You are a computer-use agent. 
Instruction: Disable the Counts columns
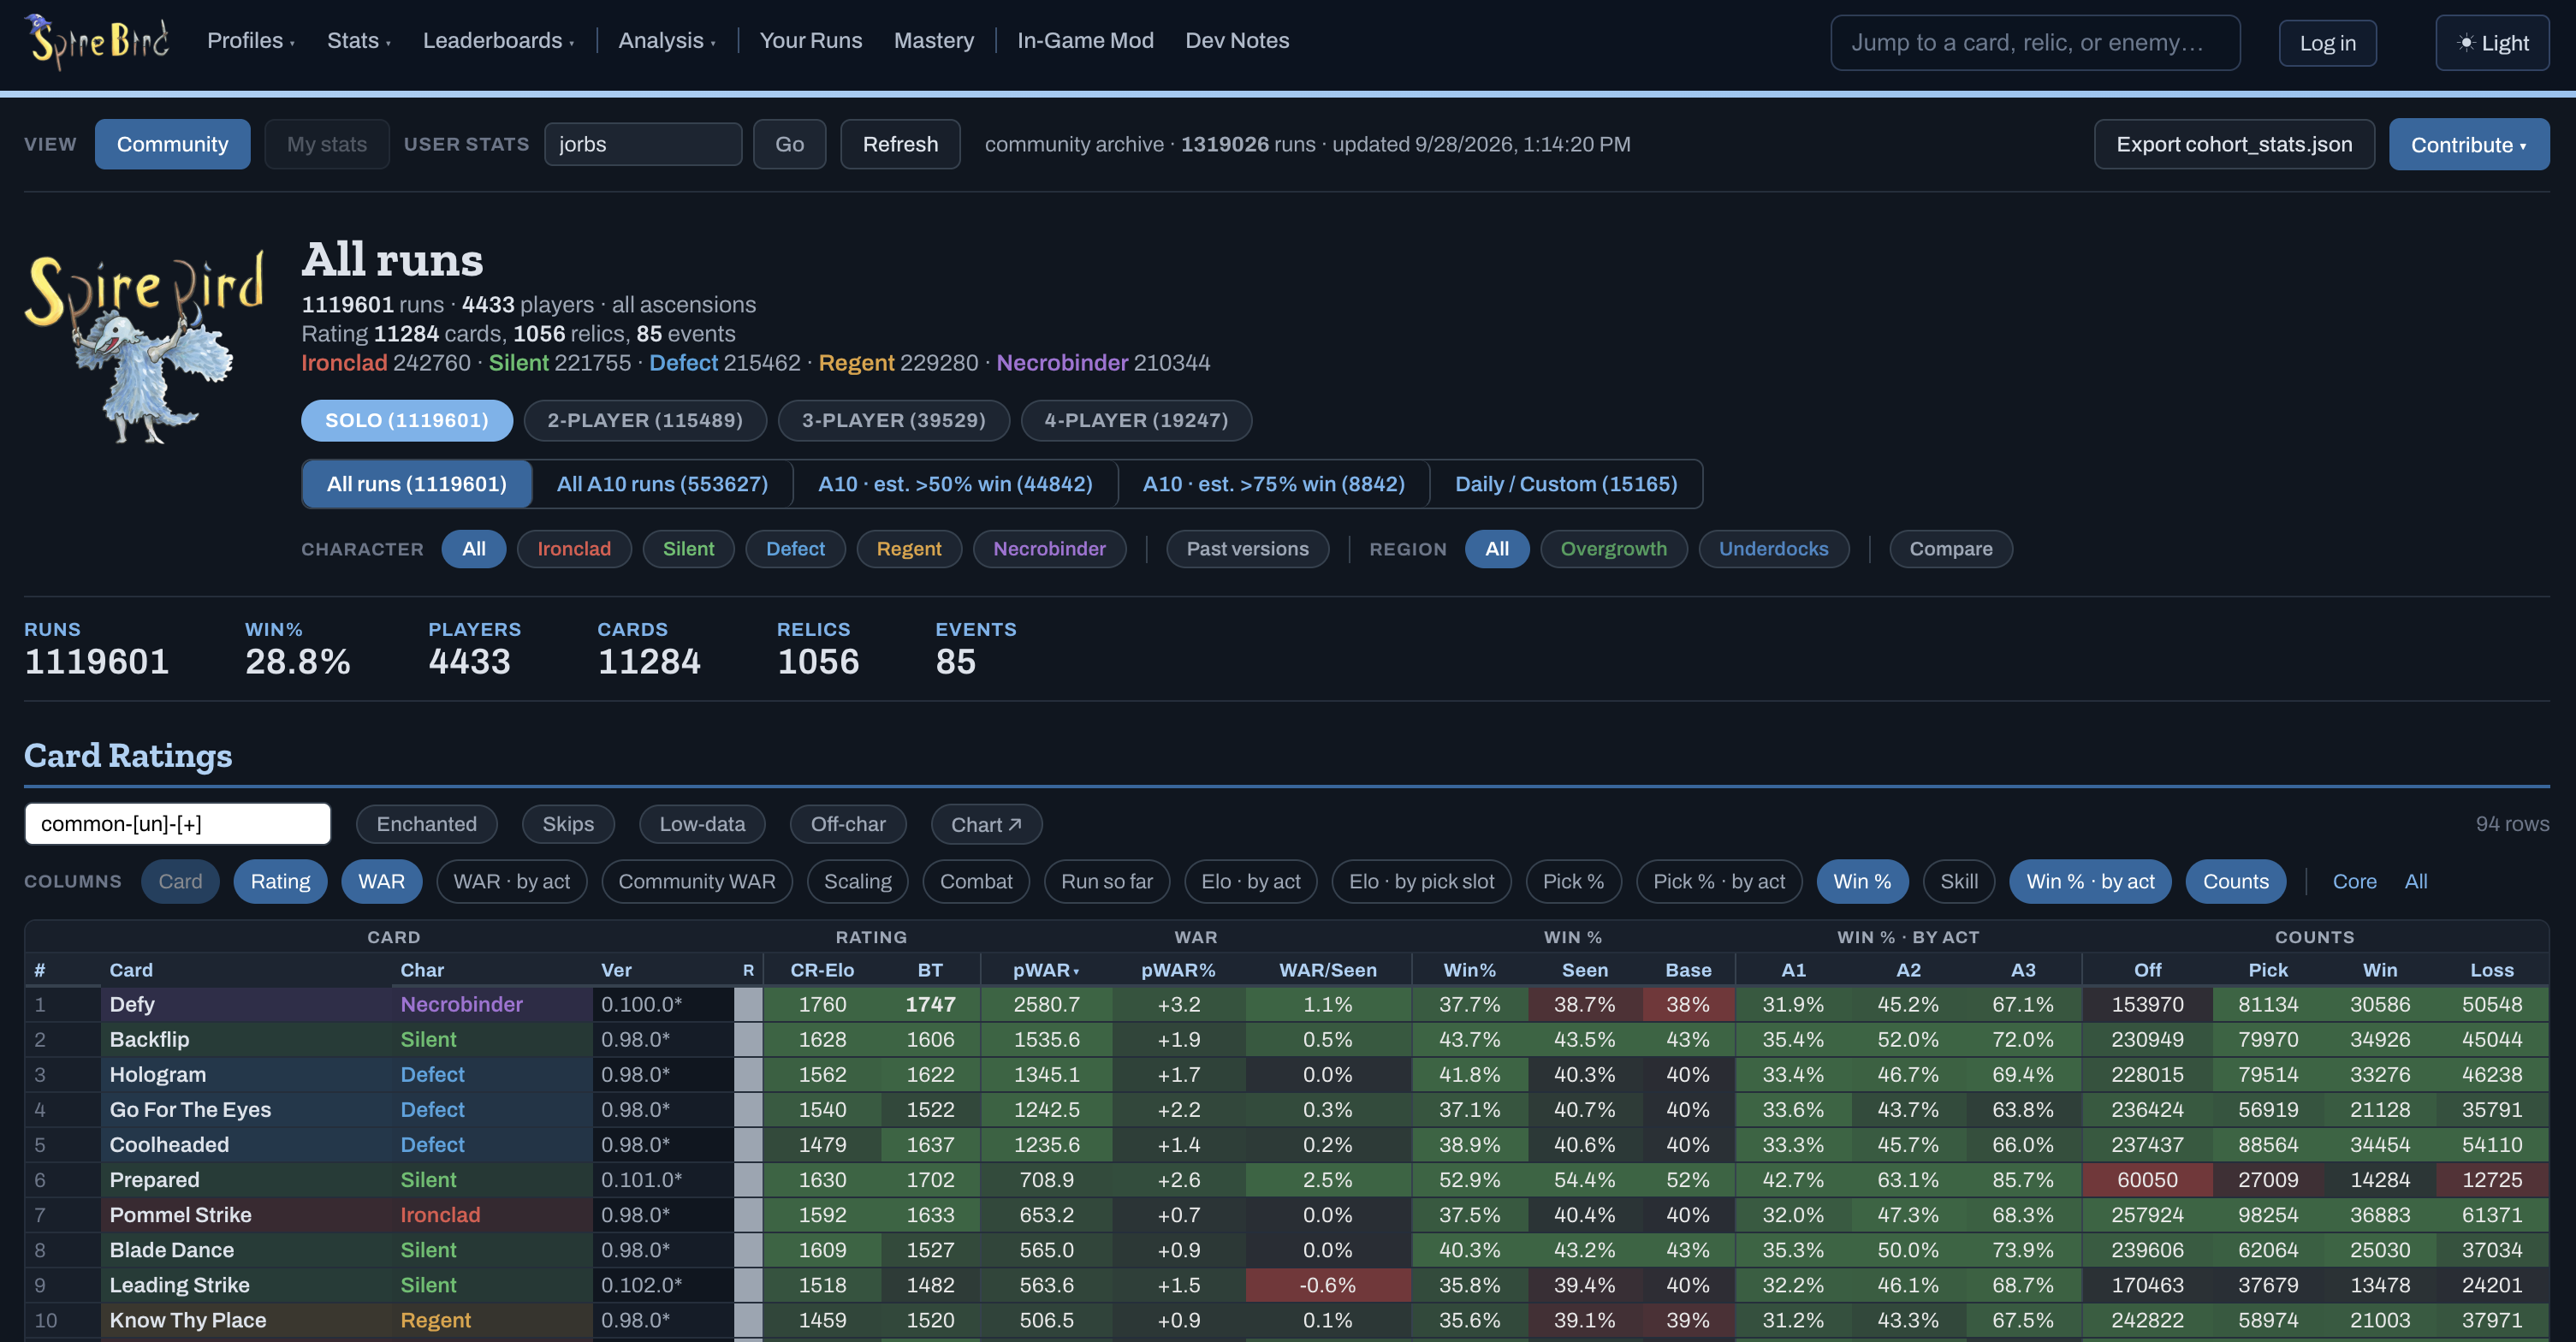[2236, 881]
